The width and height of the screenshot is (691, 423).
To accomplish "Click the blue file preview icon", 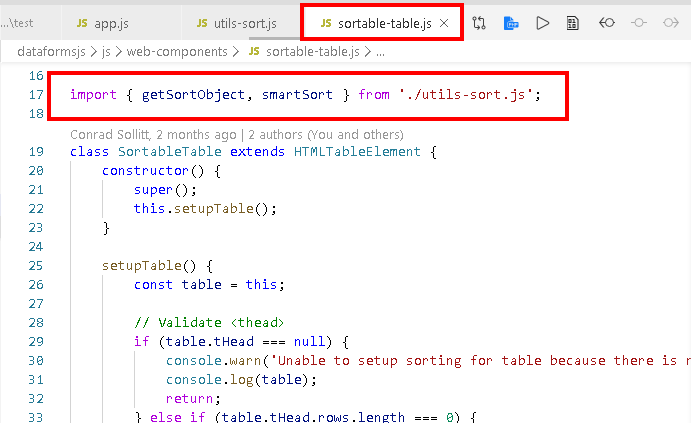I will coord(511,23).
